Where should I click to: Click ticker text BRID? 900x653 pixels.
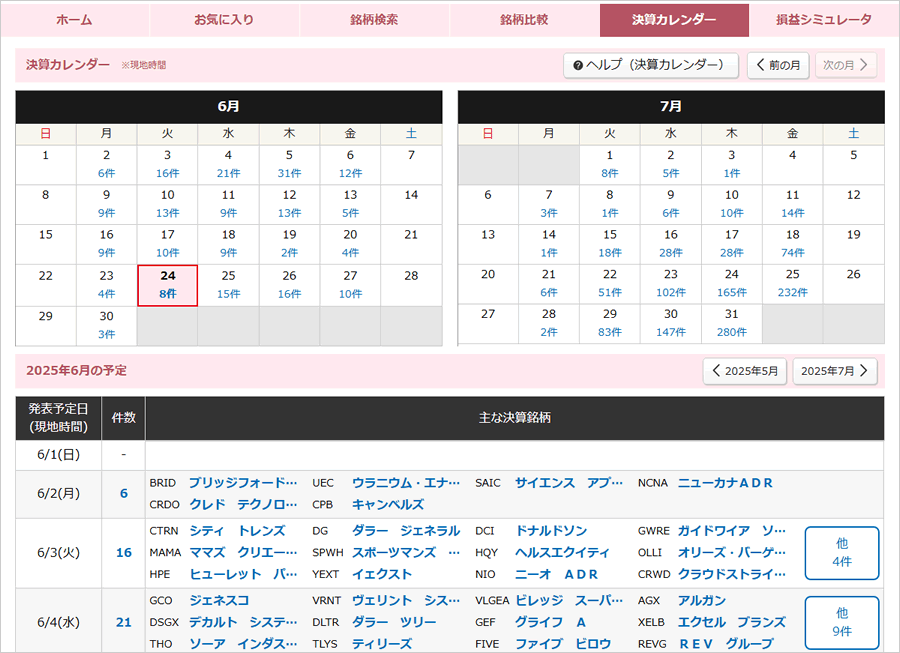coord(162,483)
